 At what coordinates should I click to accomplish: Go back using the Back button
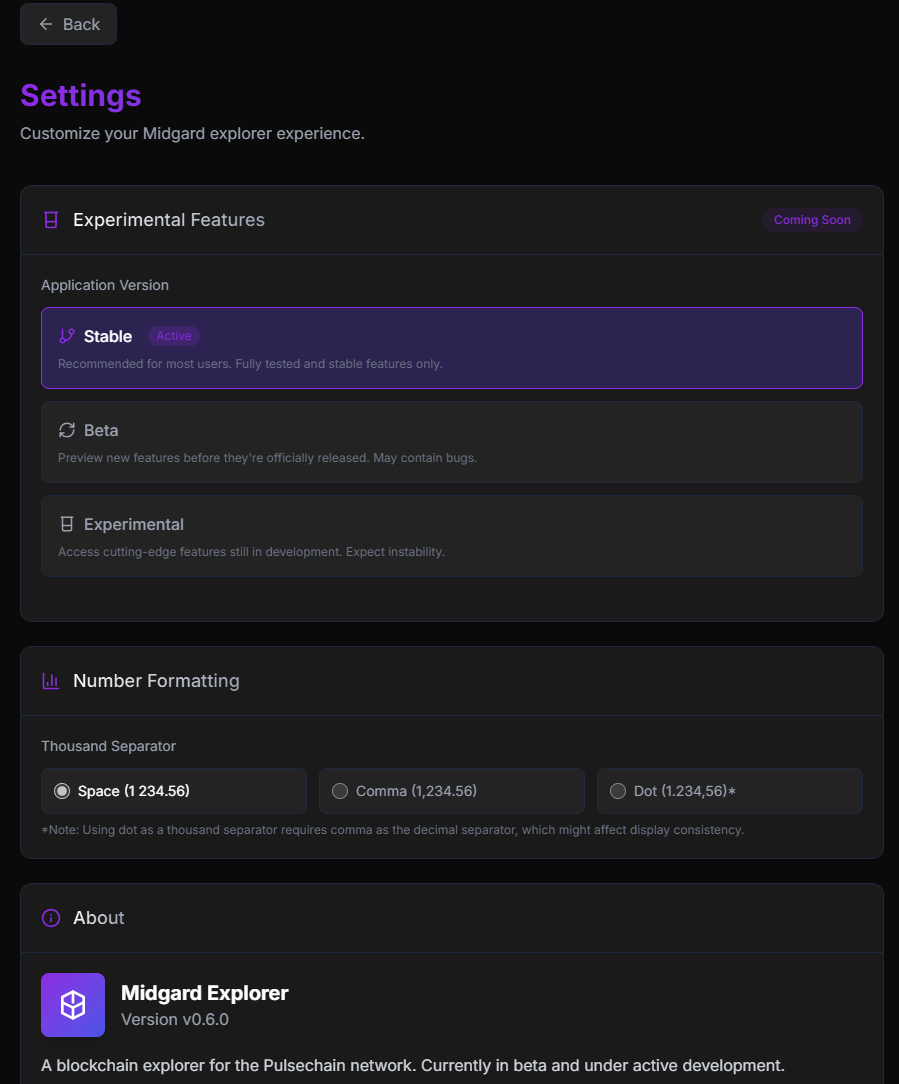tap(68, 24)
